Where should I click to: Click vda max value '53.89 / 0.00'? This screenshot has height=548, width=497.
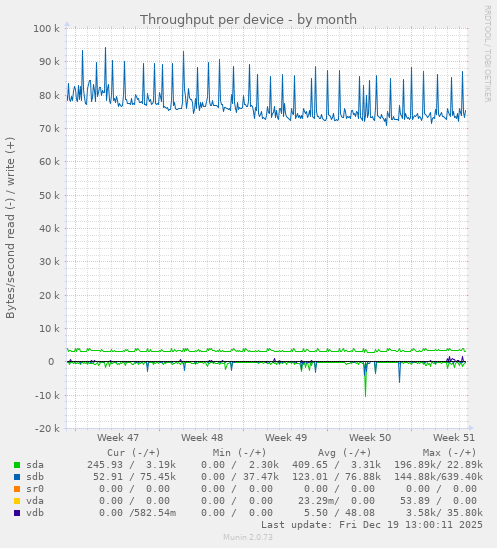pyautogui.click(x=438, y=500)
